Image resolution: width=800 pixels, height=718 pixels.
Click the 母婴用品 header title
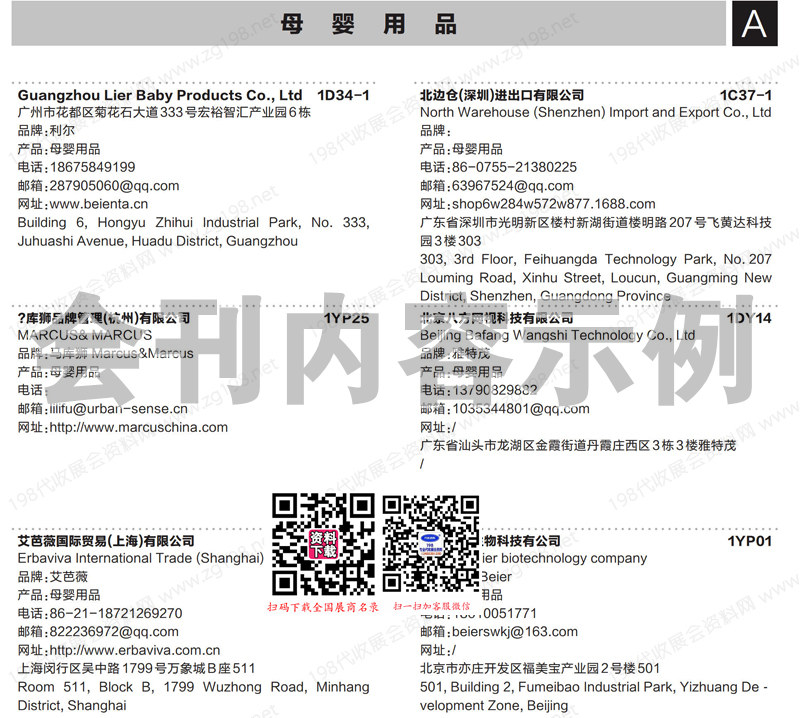point(368,24)
